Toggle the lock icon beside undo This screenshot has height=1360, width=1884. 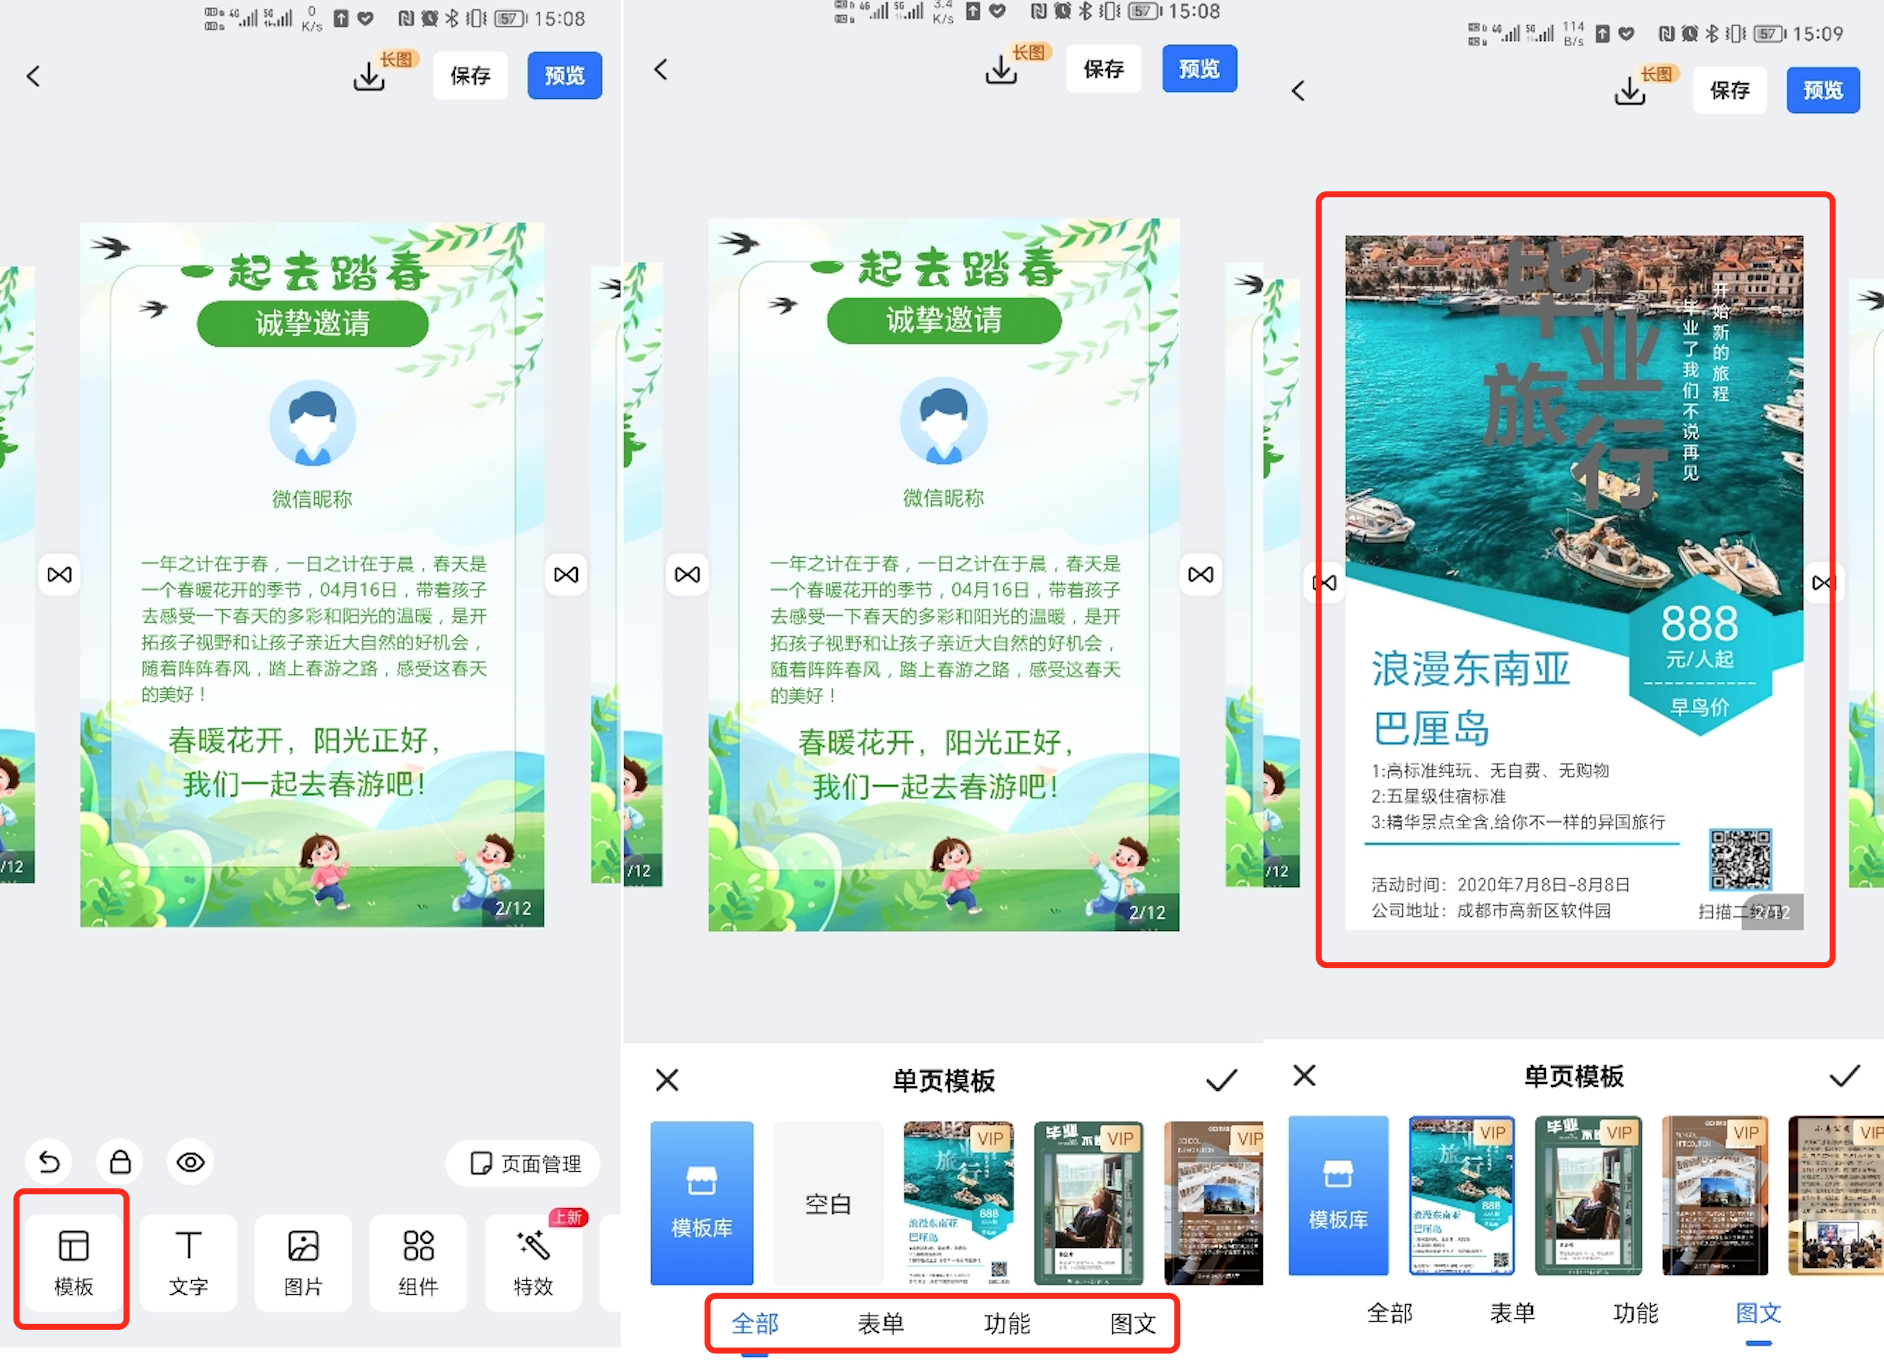(120, 1161)
